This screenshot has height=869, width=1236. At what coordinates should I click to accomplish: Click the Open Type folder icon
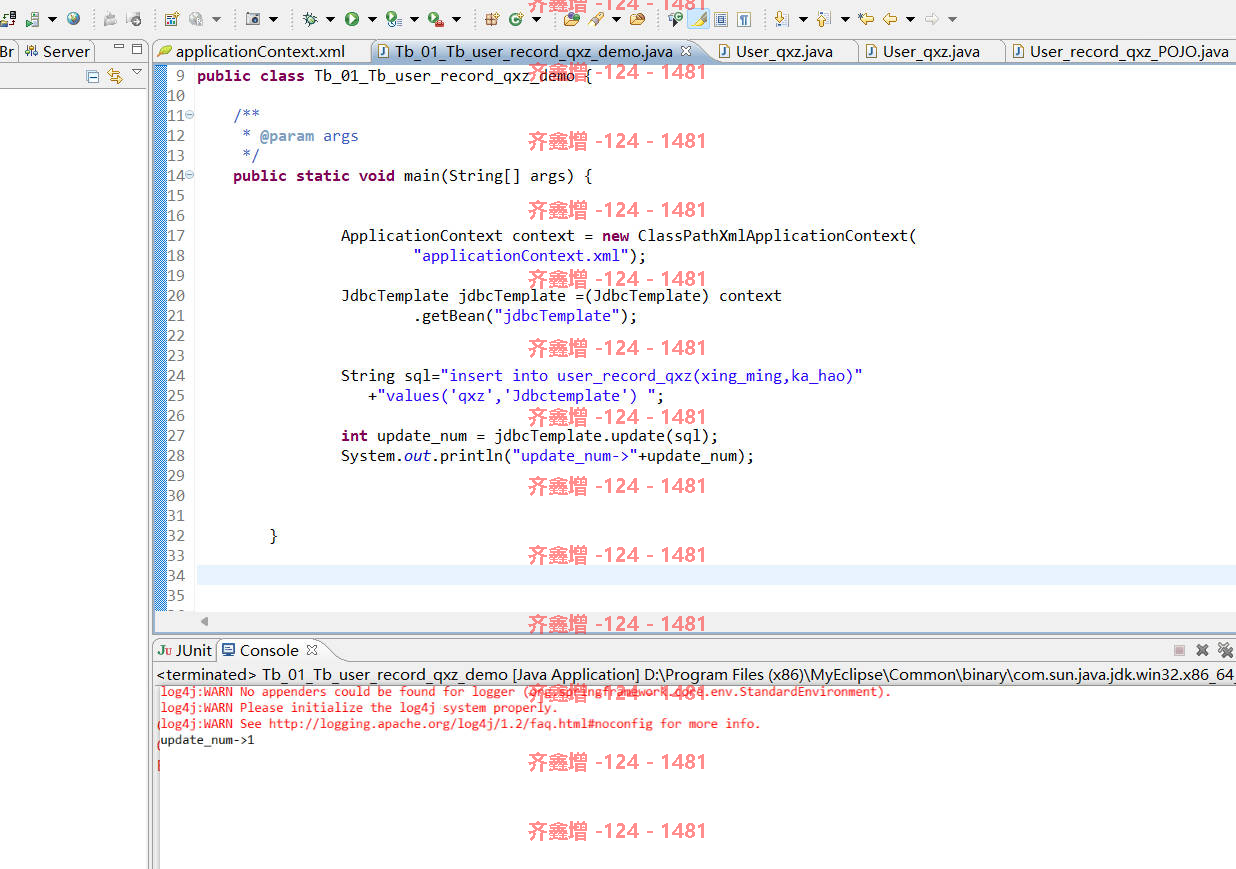tap(572, 19)
